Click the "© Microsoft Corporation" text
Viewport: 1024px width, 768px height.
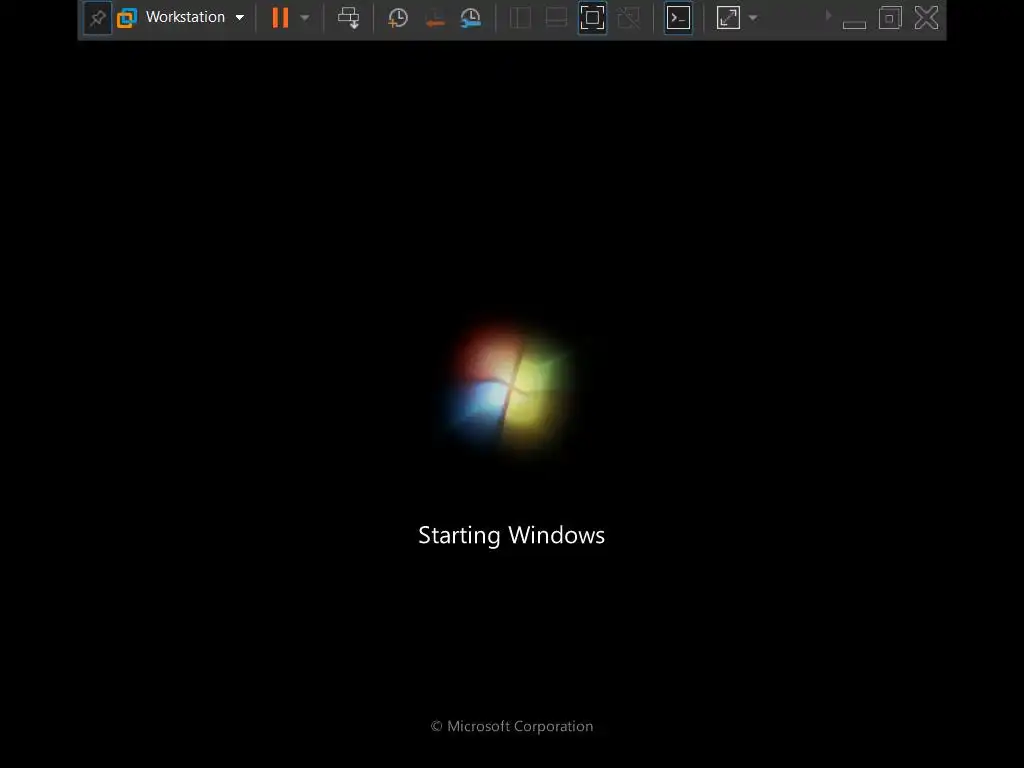click(512, 726)
